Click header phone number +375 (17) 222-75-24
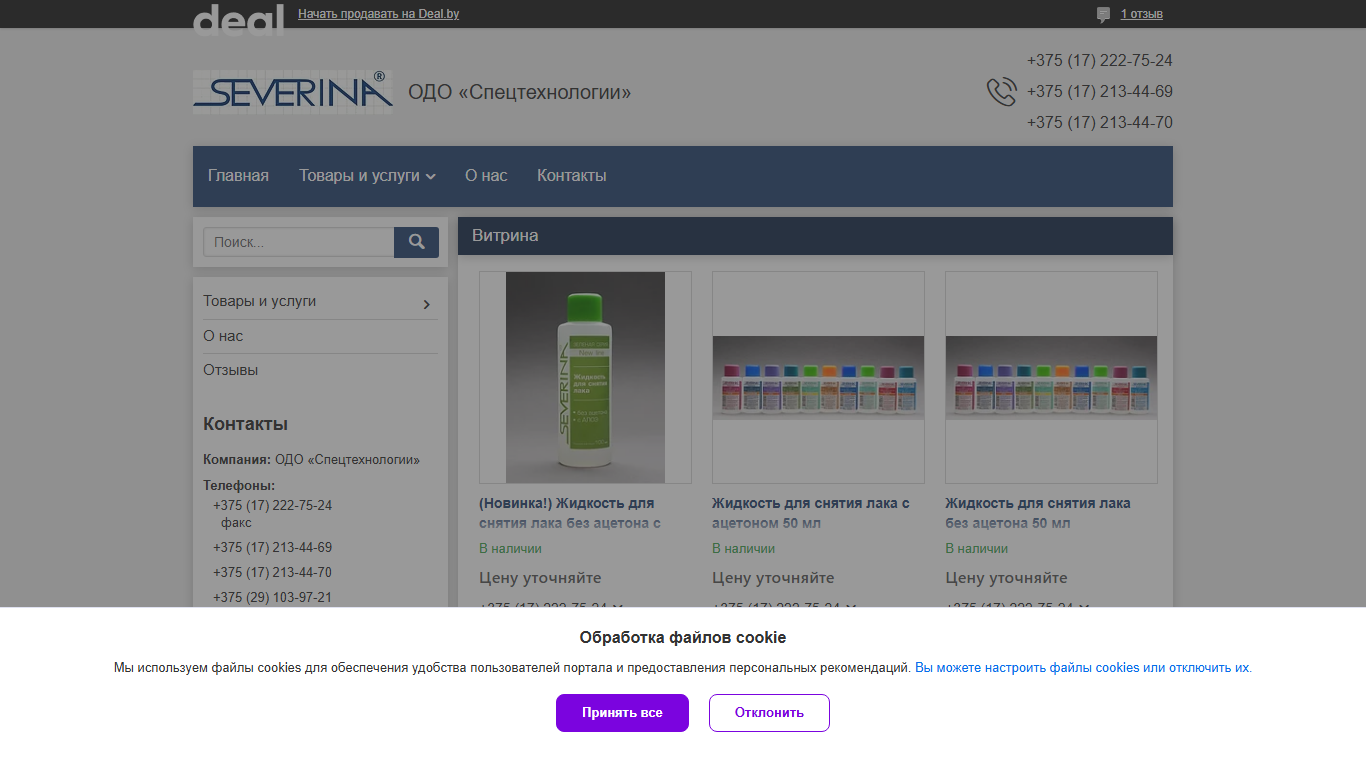 [1100, 61]
